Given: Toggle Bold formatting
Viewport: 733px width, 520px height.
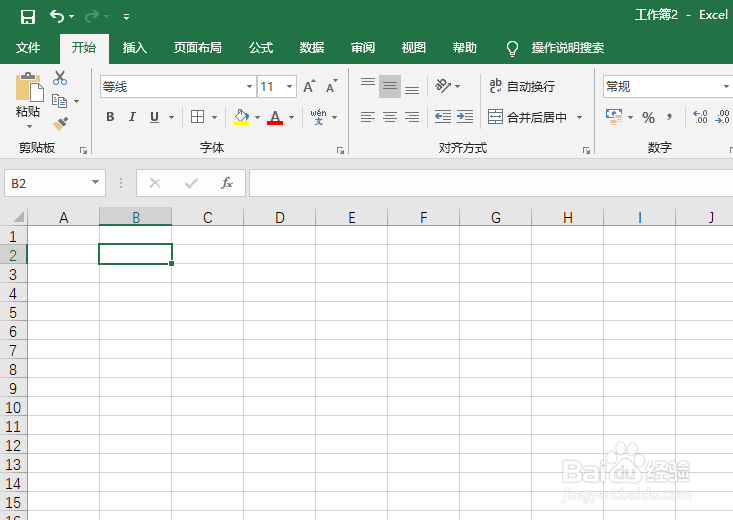Looking at the screenshot, I should (110, 117).
